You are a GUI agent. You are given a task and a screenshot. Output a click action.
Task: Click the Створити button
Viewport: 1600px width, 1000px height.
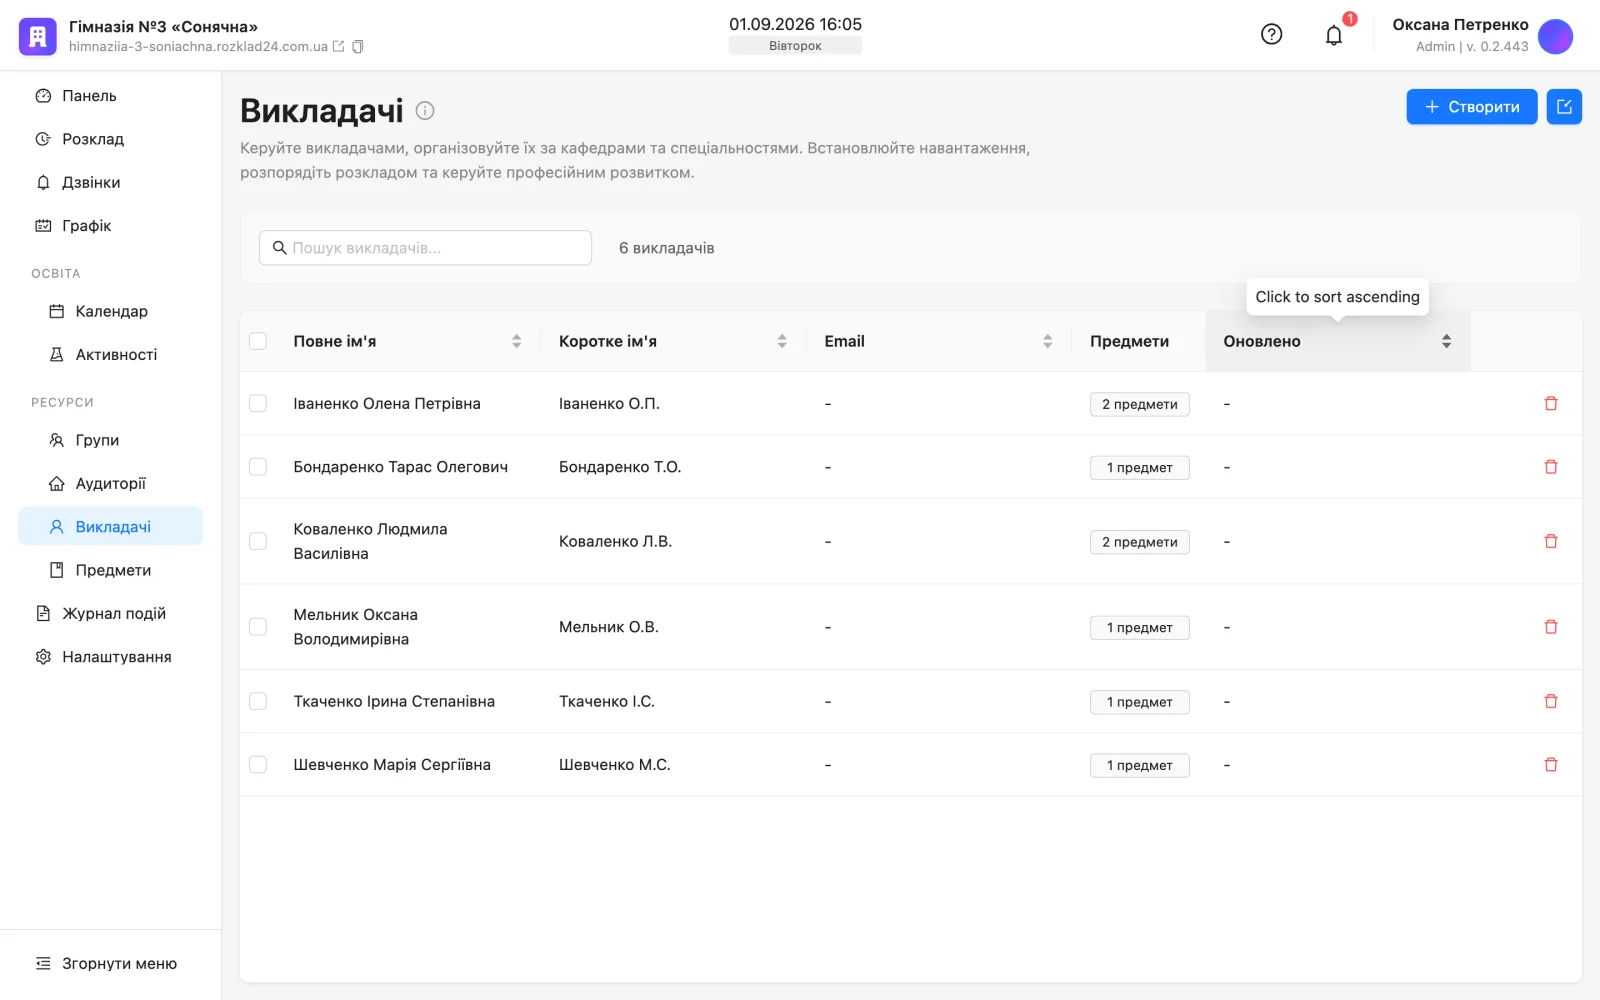click(1471, 107)
